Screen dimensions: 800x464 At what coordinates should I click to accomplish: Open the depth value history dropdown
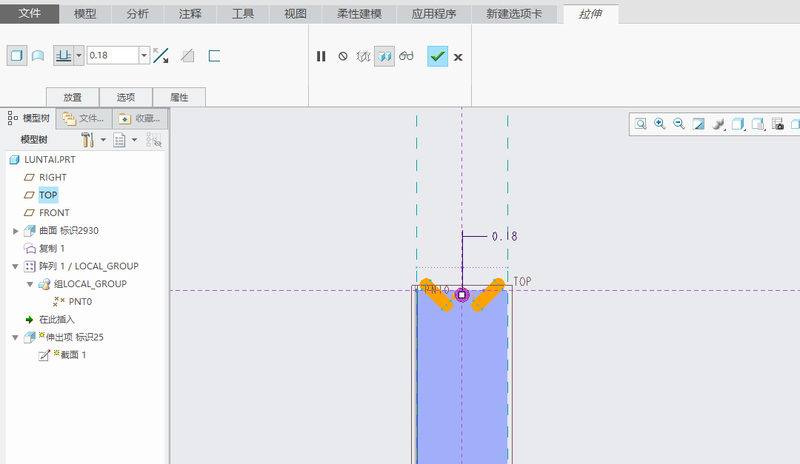click(x=144, y=55)
